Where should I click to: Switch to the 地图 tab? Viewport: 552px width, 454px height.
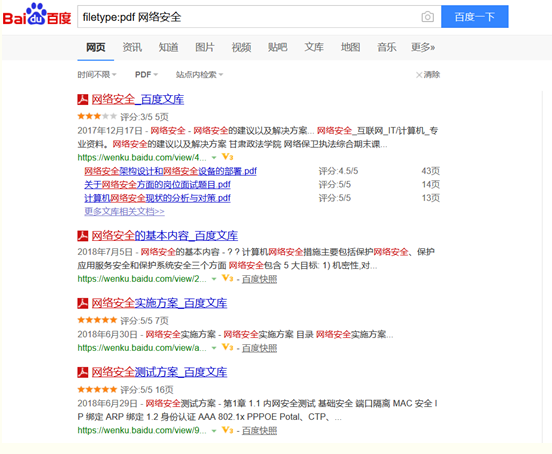tap(350, 47)
